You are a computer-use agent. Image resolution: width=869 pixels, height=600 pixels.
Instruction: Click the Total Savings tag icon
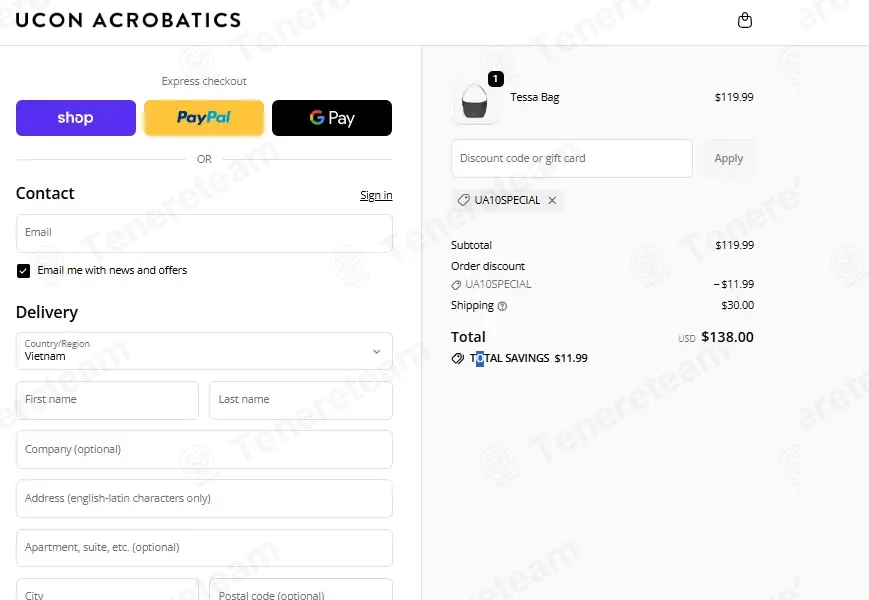tap(458, 358)
